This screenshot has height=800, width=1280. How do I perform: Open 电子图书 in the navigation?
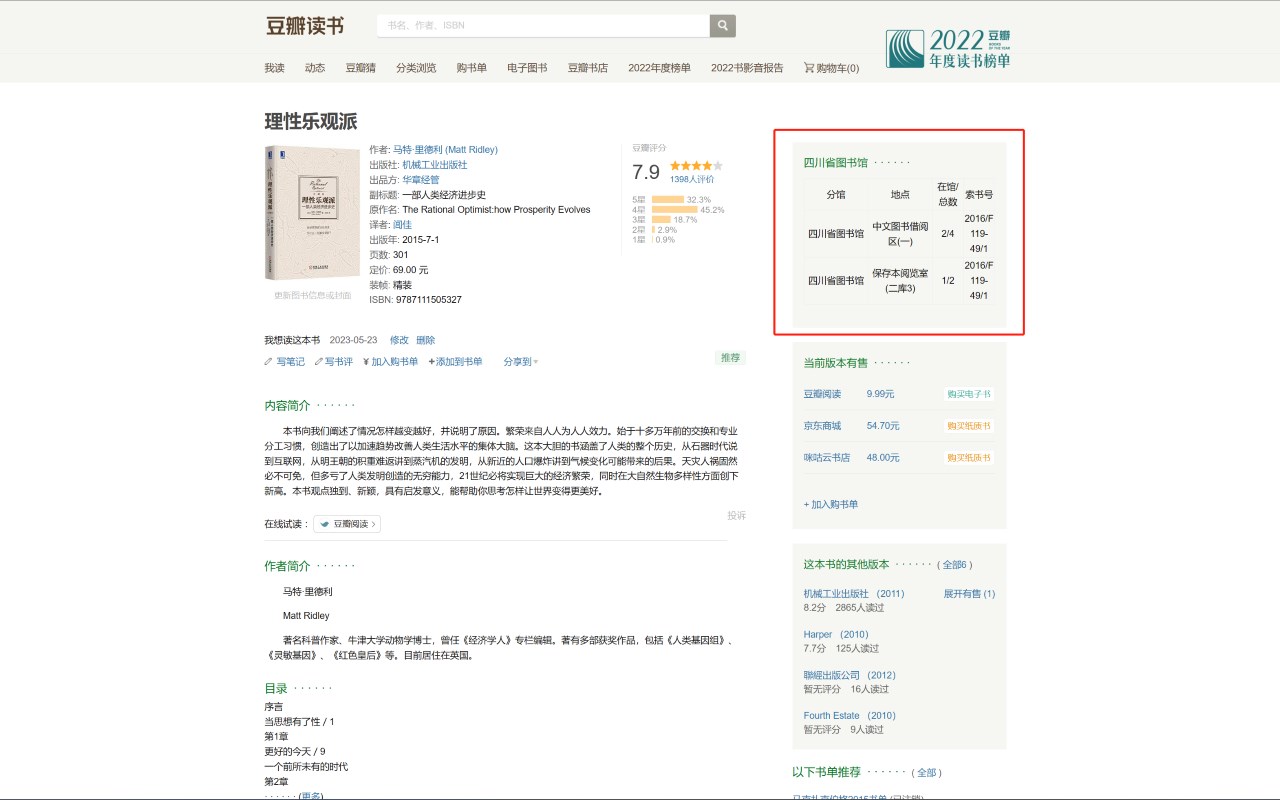(x=527, y=68)
